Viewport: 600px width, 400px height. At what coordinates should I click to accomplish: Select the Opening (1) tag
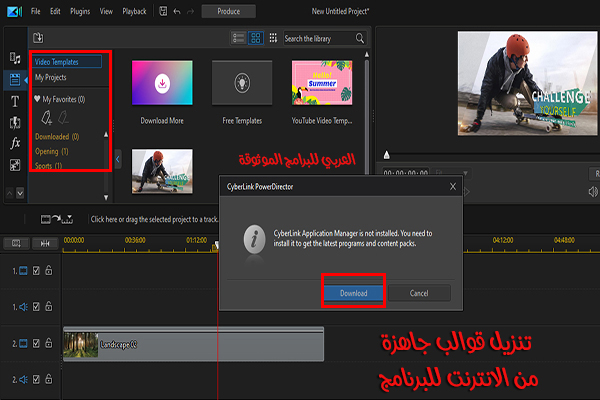click(51, 152)
